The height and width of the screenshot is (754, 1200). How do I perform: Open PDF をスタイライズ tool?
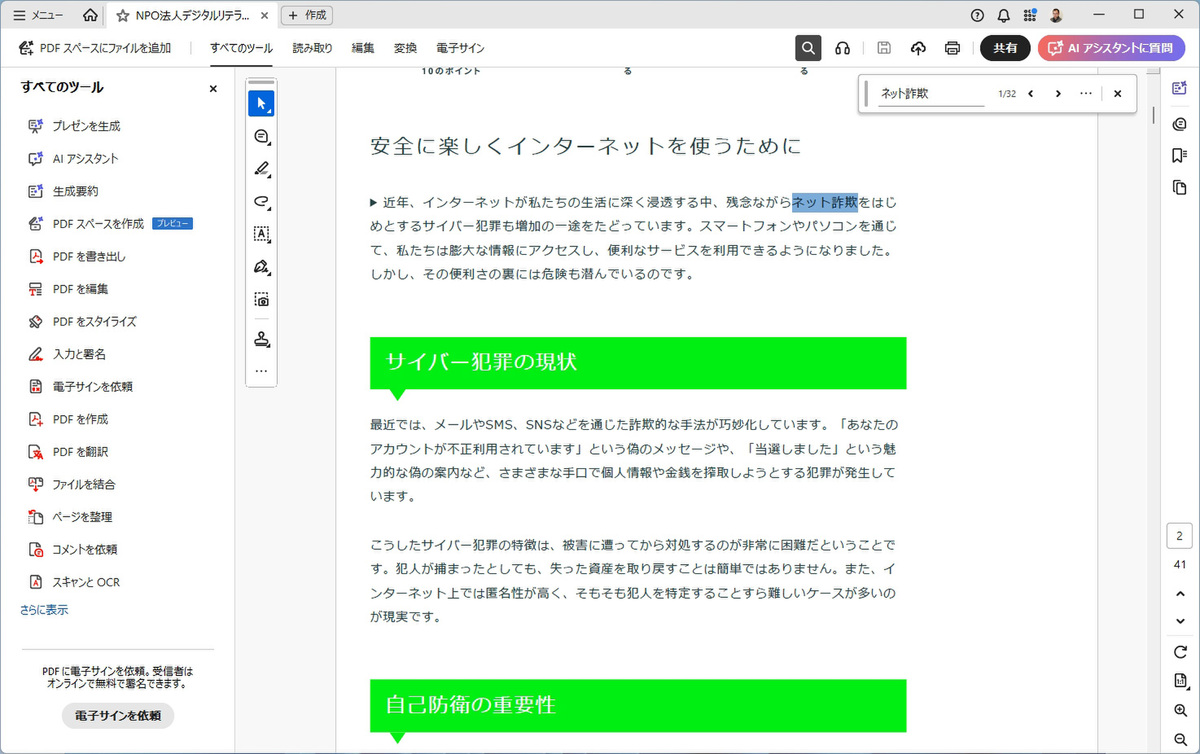pos(82,321)
